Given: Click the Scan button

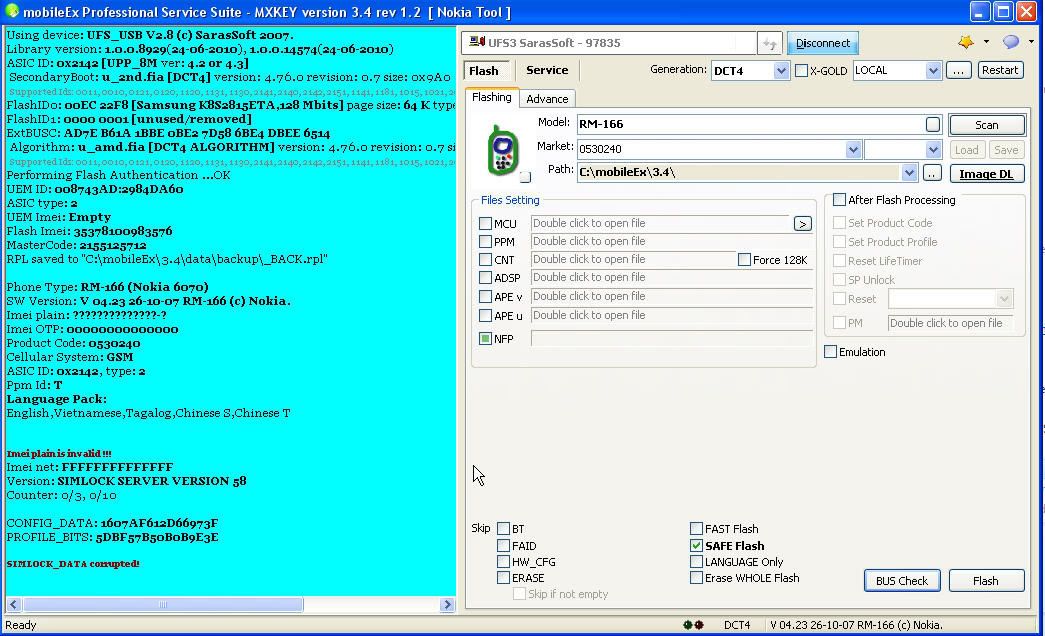Looking at the screenshot, I should [x=986, y=125].
